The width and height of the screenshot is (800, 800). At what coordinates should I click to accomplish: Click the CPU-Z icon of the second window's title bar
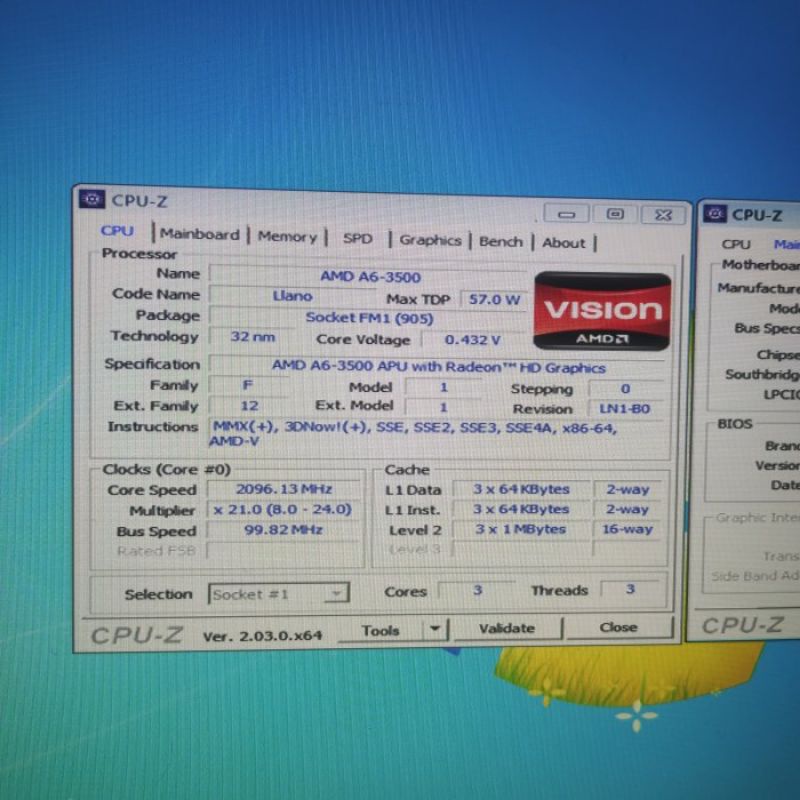point(715,213)
